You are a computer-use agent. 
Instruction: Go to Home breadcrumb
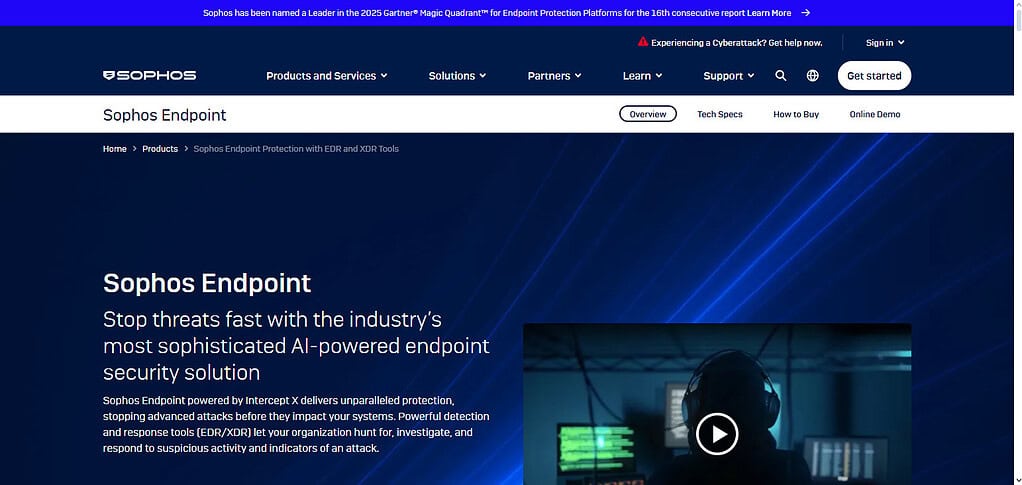[115, 149]
